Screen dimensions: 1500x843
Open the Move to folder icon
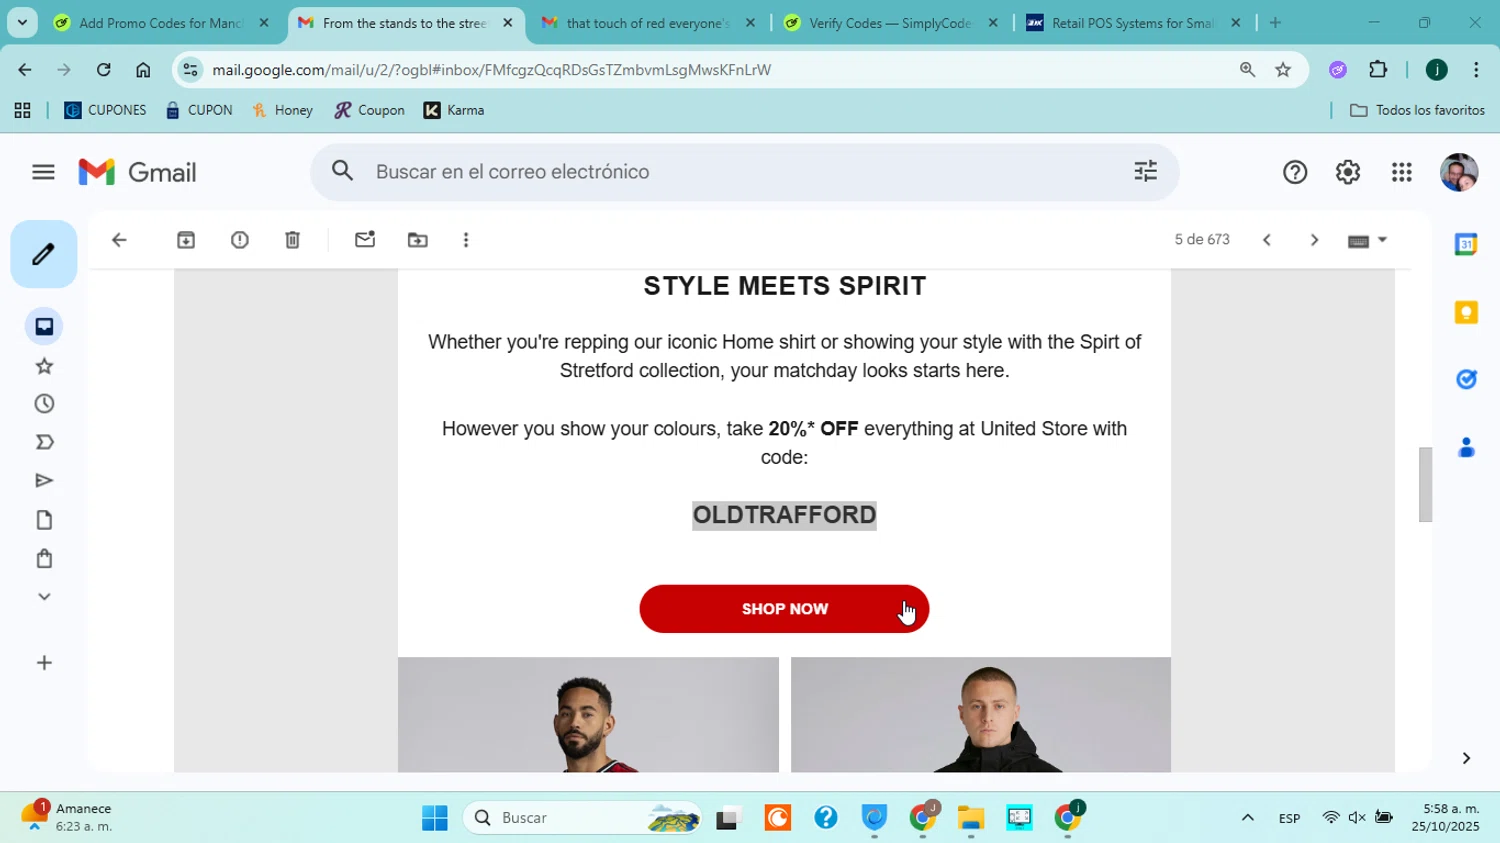pyautogui.click(x=418, y=240)
